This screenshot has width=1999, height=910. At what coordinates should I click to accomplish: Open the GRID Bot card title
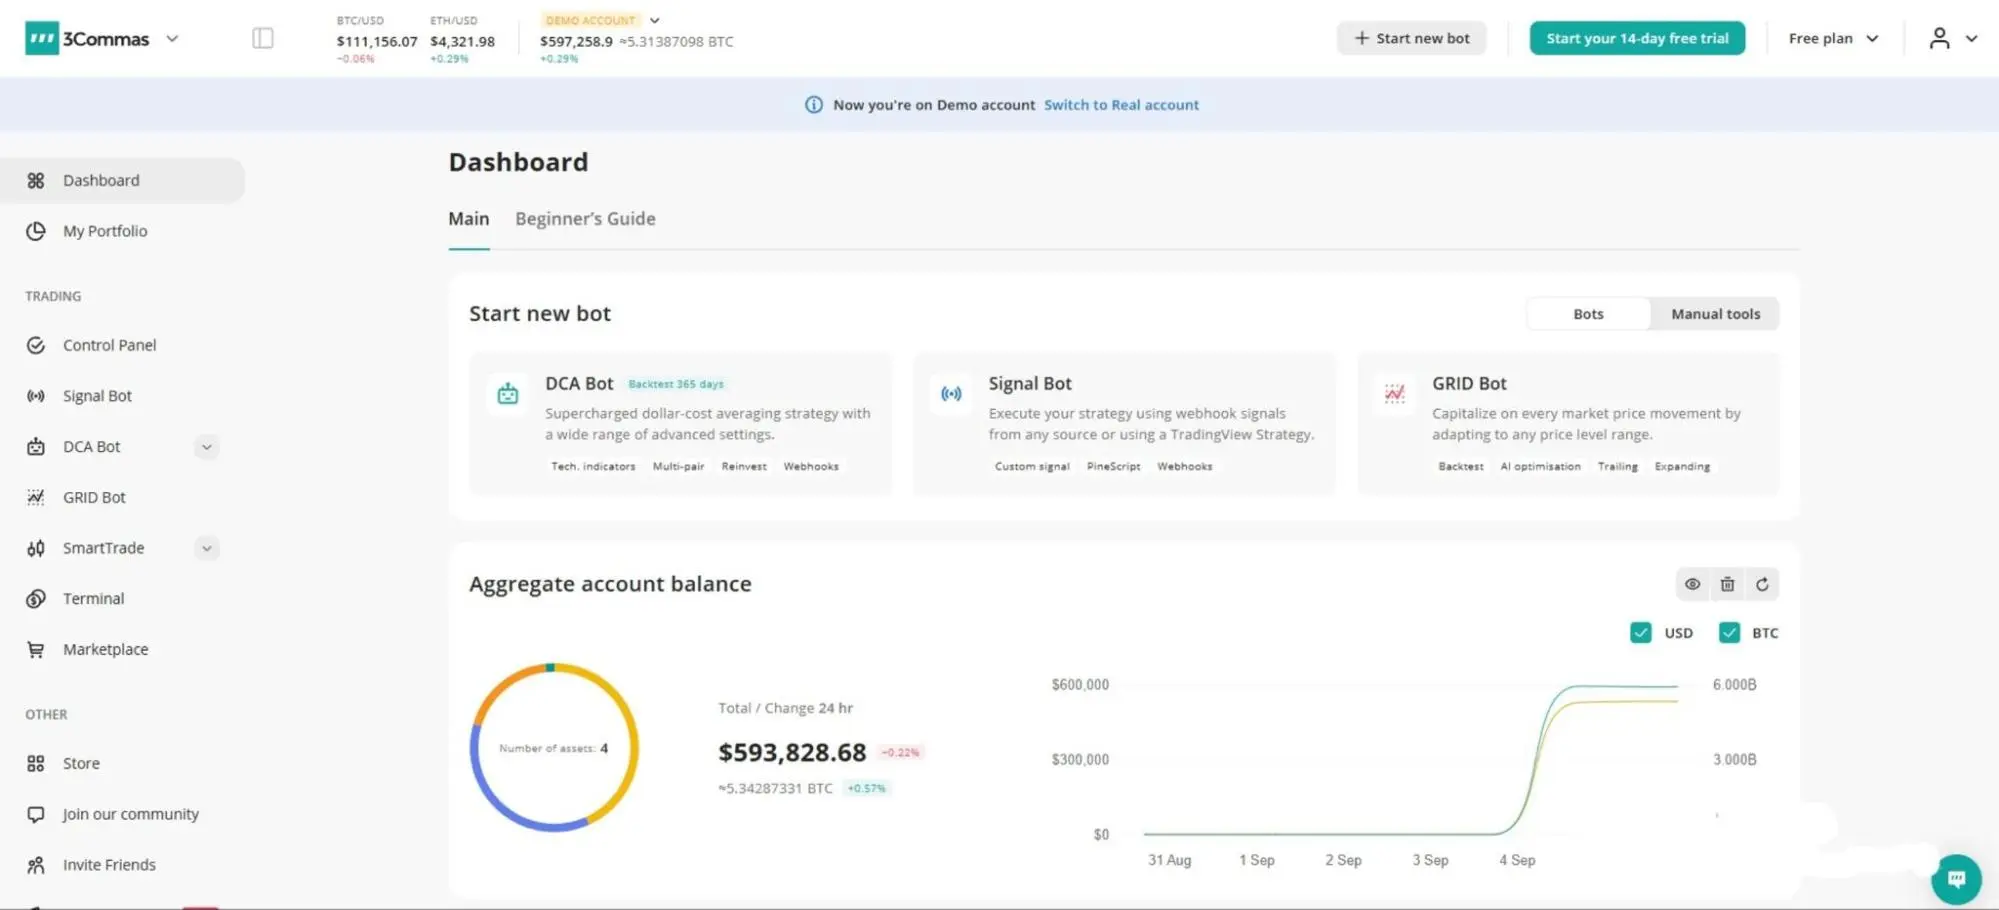coord(1469,384)
